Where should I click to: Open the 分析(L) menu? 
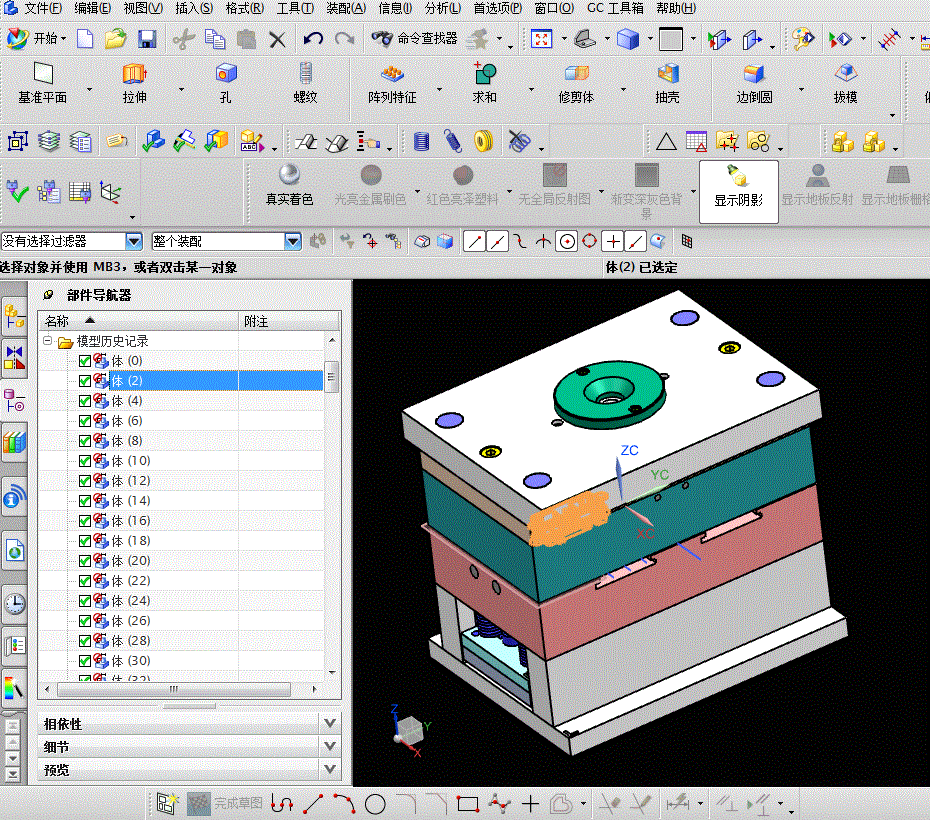click(x=442, y=8)
